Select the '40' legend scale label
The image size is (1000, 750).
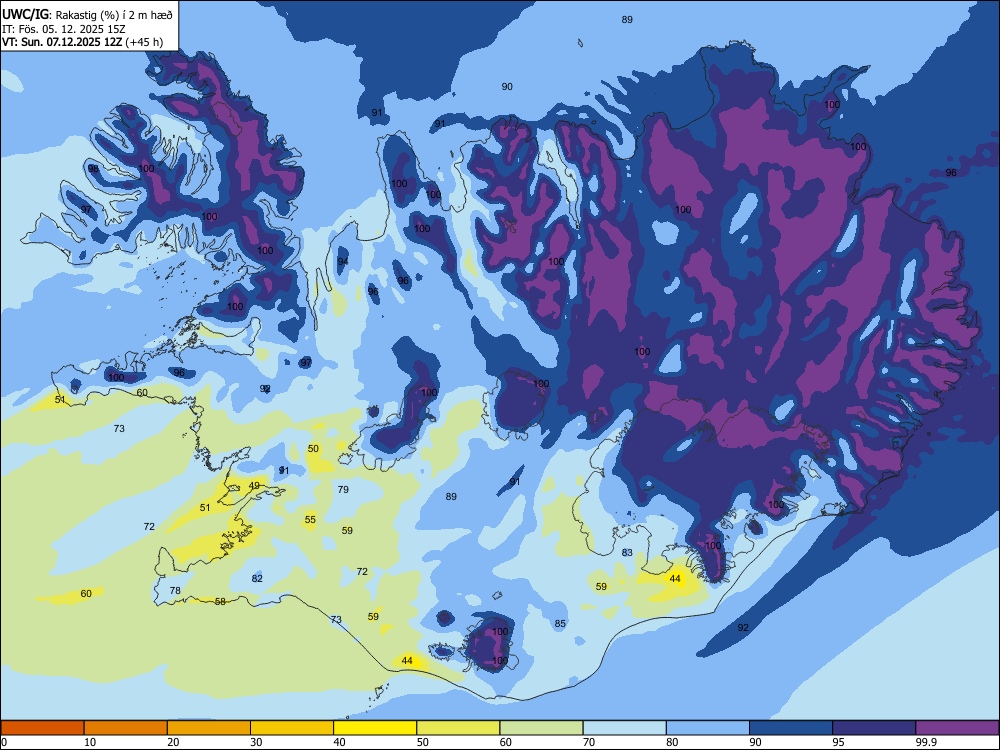(x=340, y=742)
